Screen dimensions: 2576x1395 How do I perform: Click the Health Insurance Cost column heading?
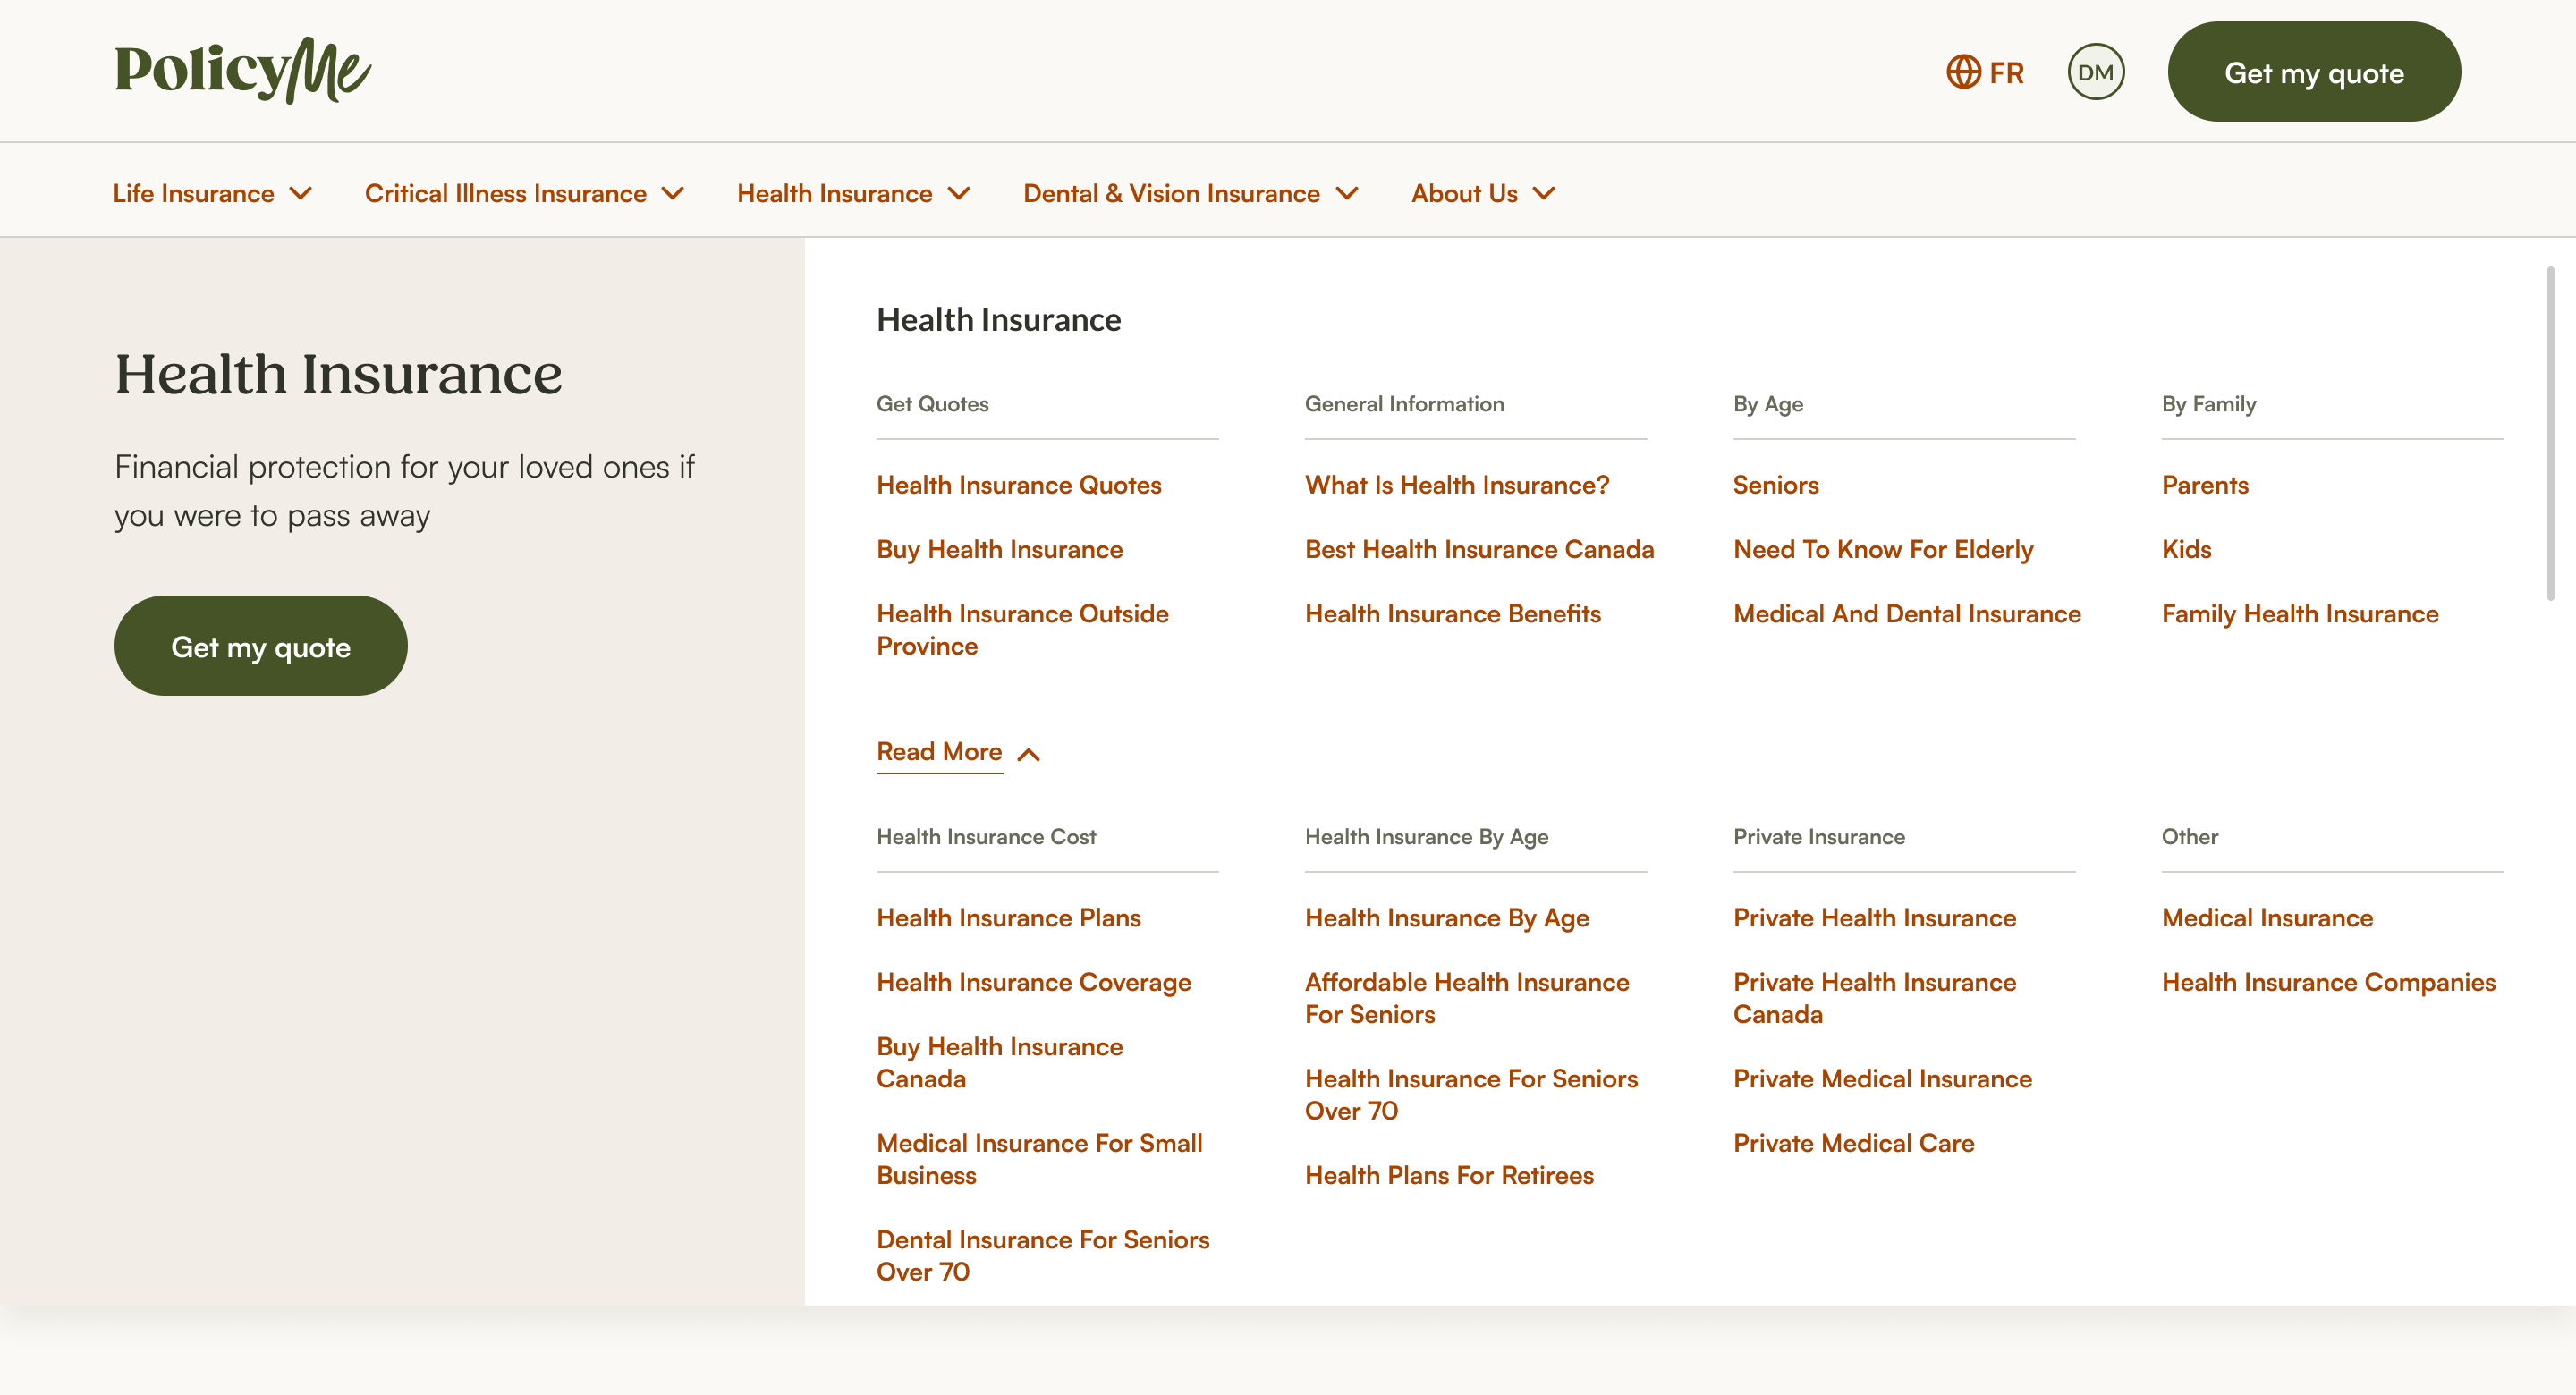click(985, 836)
